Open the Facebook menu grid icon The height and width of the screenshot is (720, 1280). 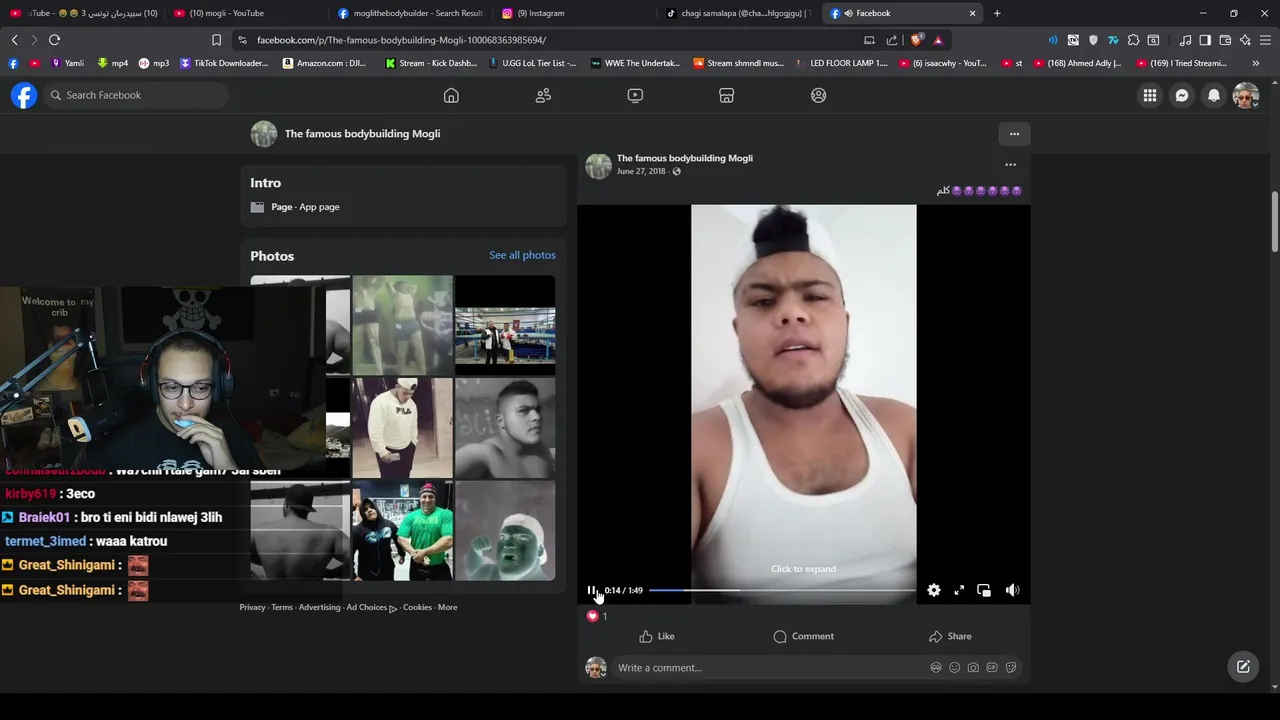click(1150, 95)
